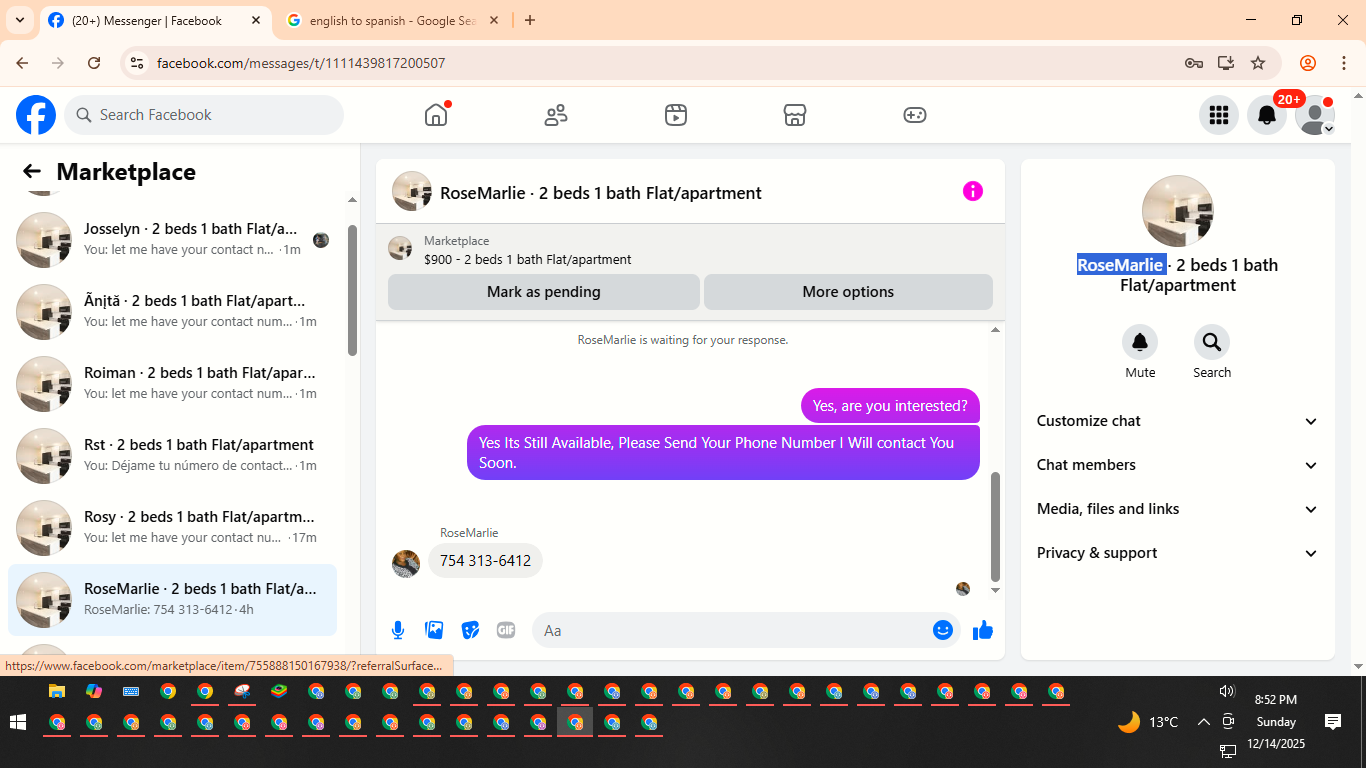
Task: Open the Marketplace storefront icon
Action: [x=795, y=115]
